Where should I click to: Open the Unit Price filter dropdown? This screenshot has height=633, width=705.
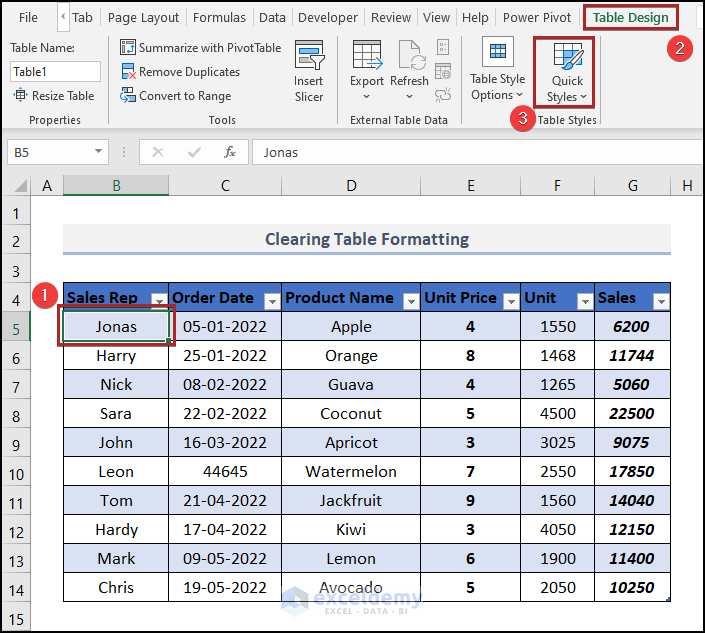(510, 301)
